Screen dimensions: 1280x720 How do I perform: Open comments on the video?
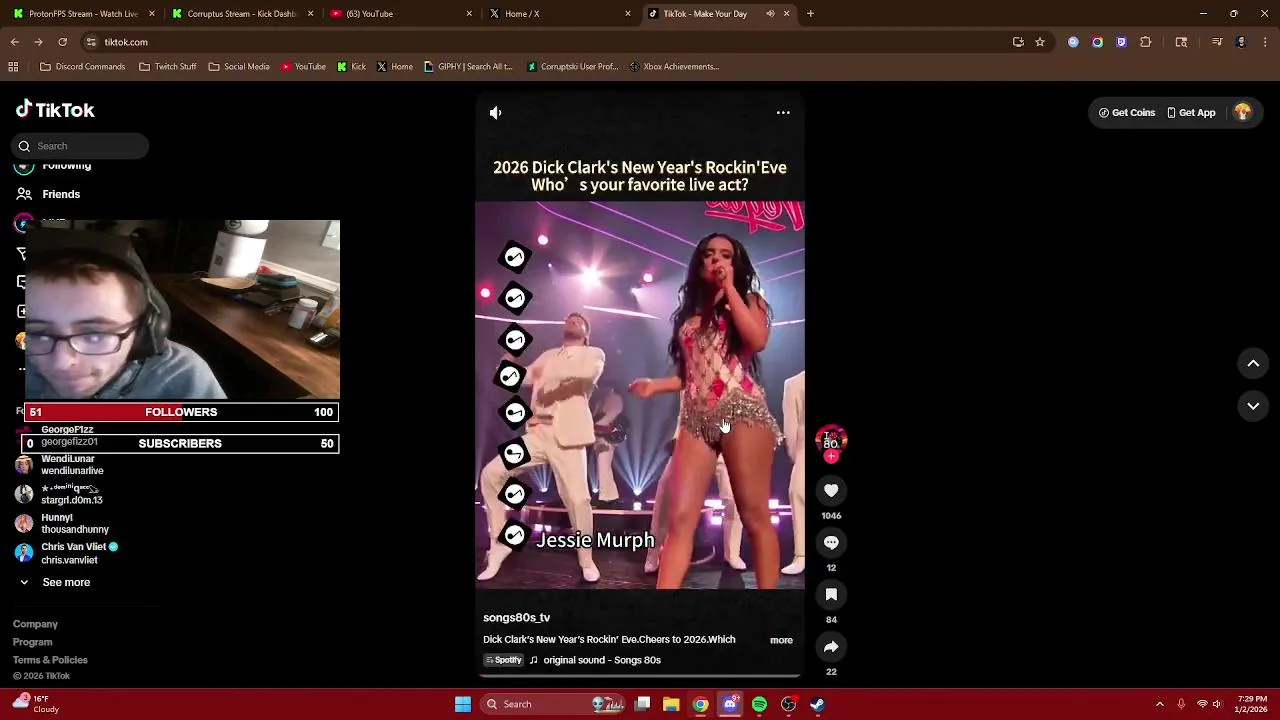point(831,543)
